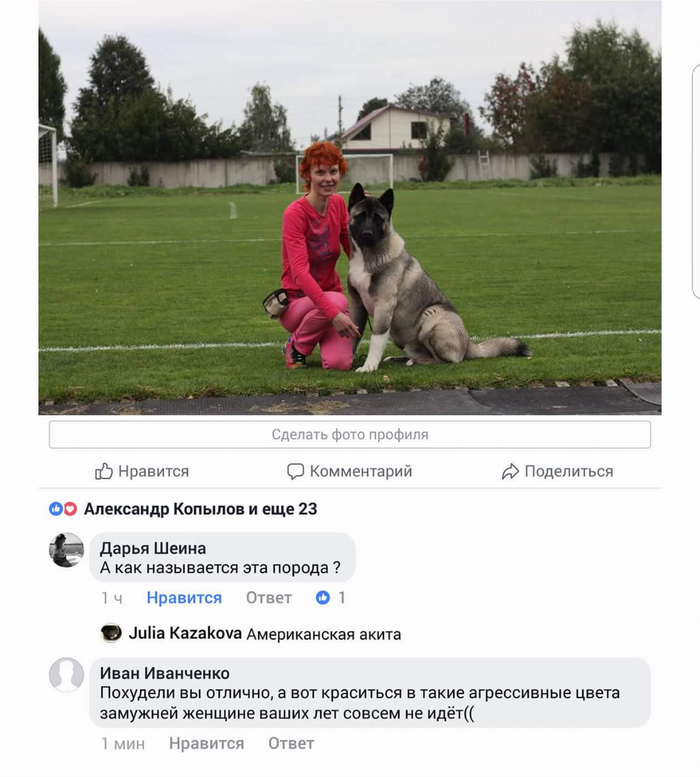Reply to Дарья Шеина's comment via Ответ
Image resolution: width=700 pixels, height=777 pixels.
pyautogui.click(x=269, y=598)
